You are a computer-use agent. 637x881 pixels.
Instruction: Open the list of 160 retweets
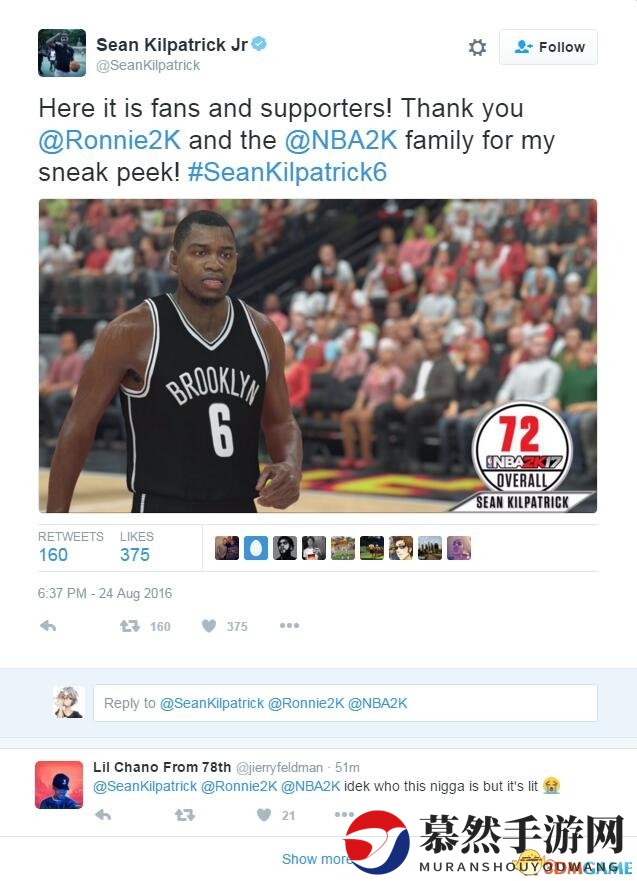coord(71,547)
